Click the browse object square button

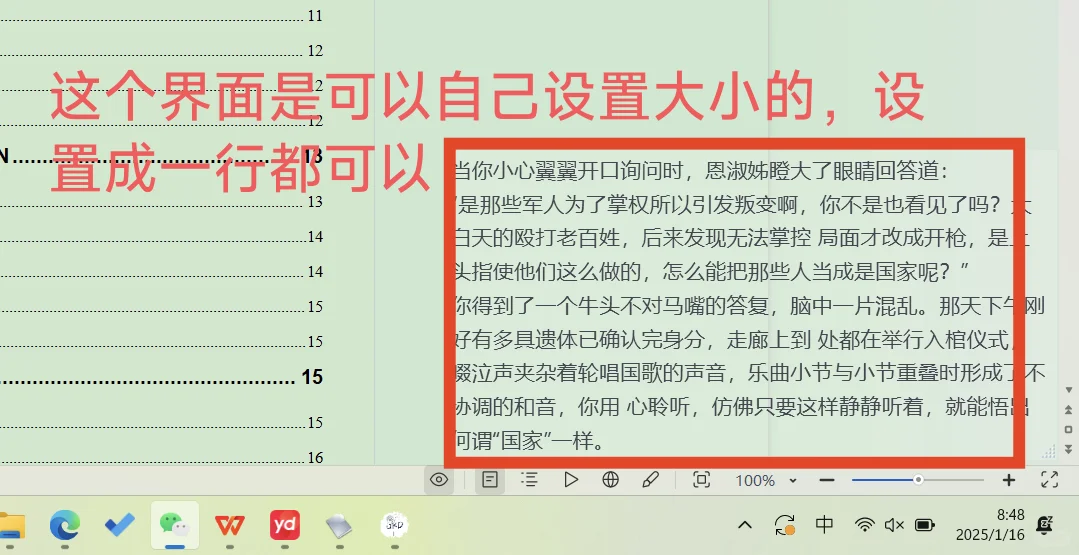click(x=1069, y=429)
